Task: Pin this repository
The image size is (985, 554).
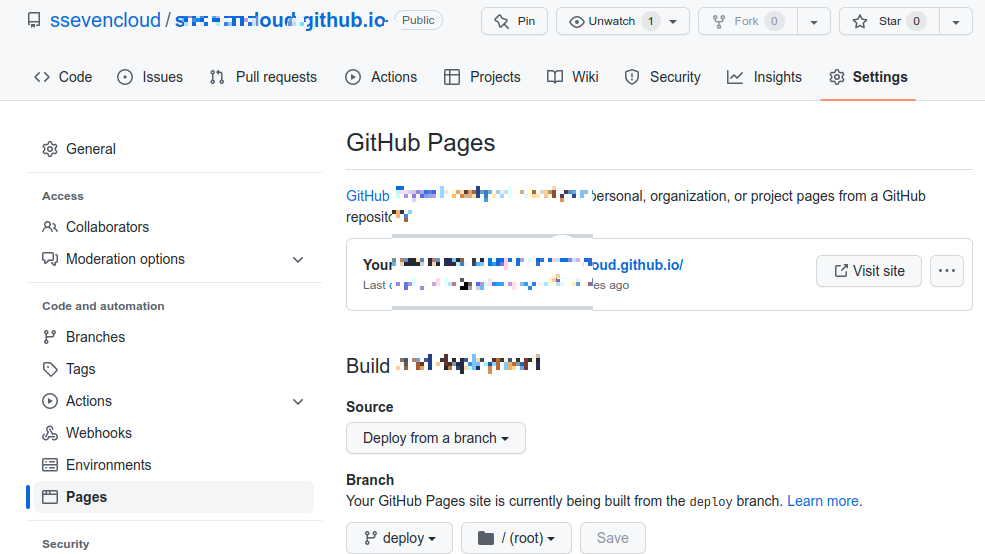Action: point(514,21)
